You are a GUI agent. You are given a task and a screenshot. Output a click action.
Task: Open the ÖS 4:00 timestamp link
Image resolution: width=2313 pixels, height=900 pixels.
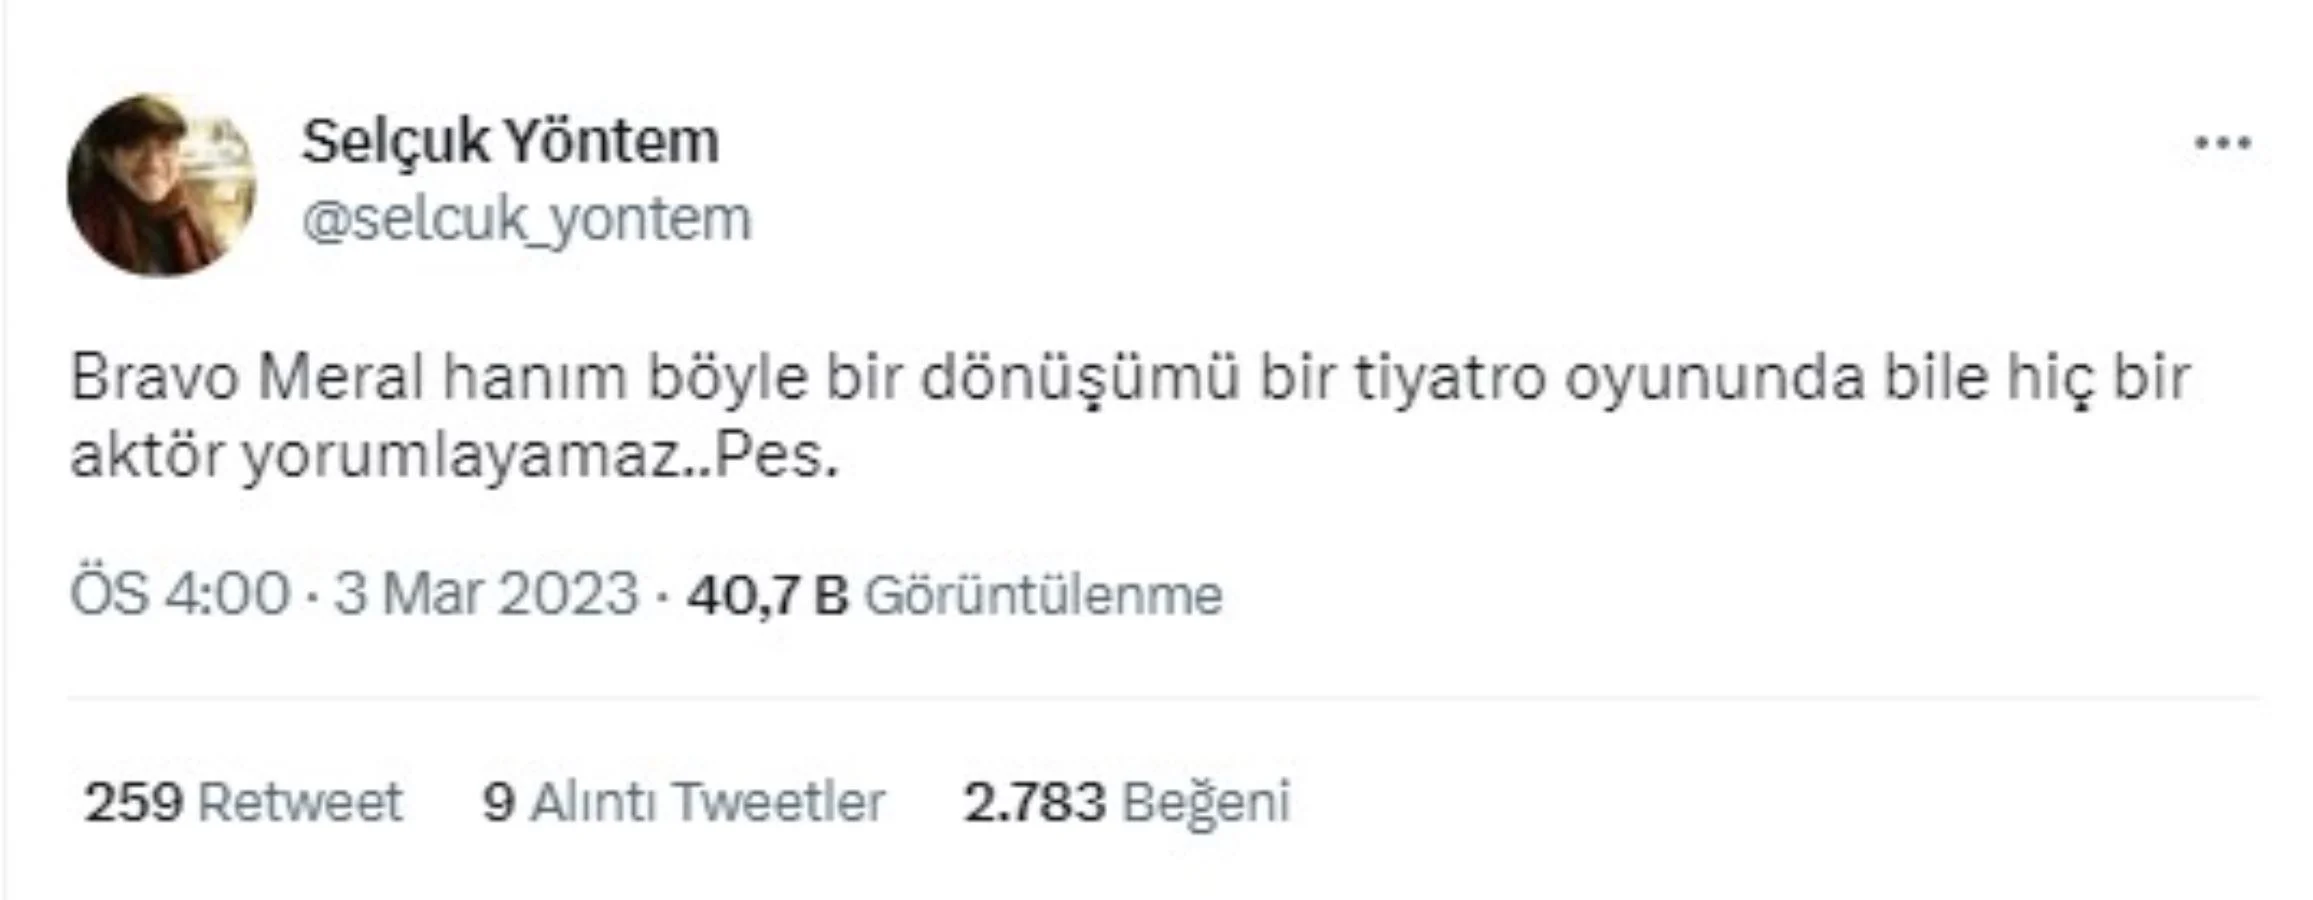180,594
